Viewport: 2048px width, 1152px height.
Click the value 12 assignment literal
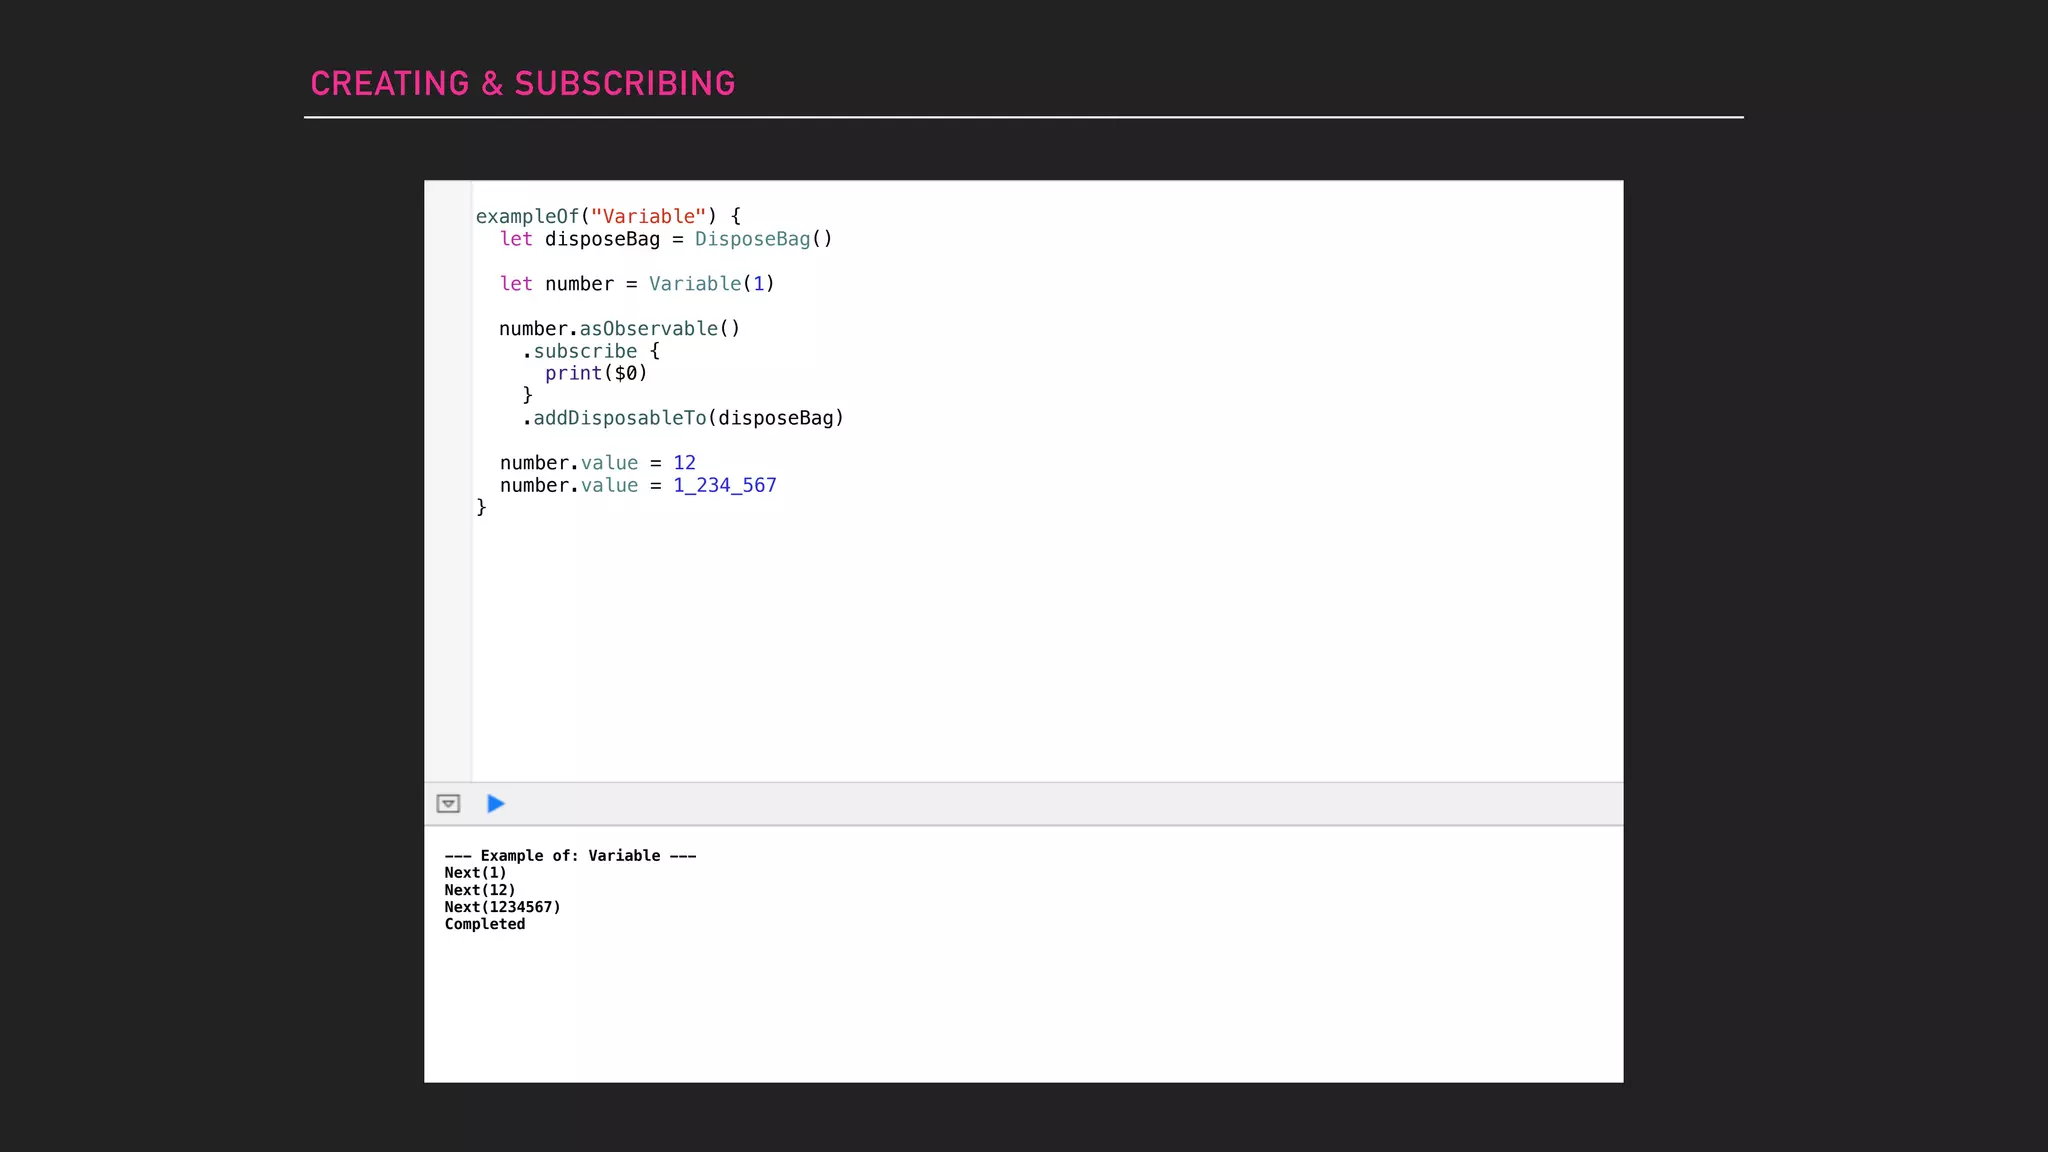684,463
